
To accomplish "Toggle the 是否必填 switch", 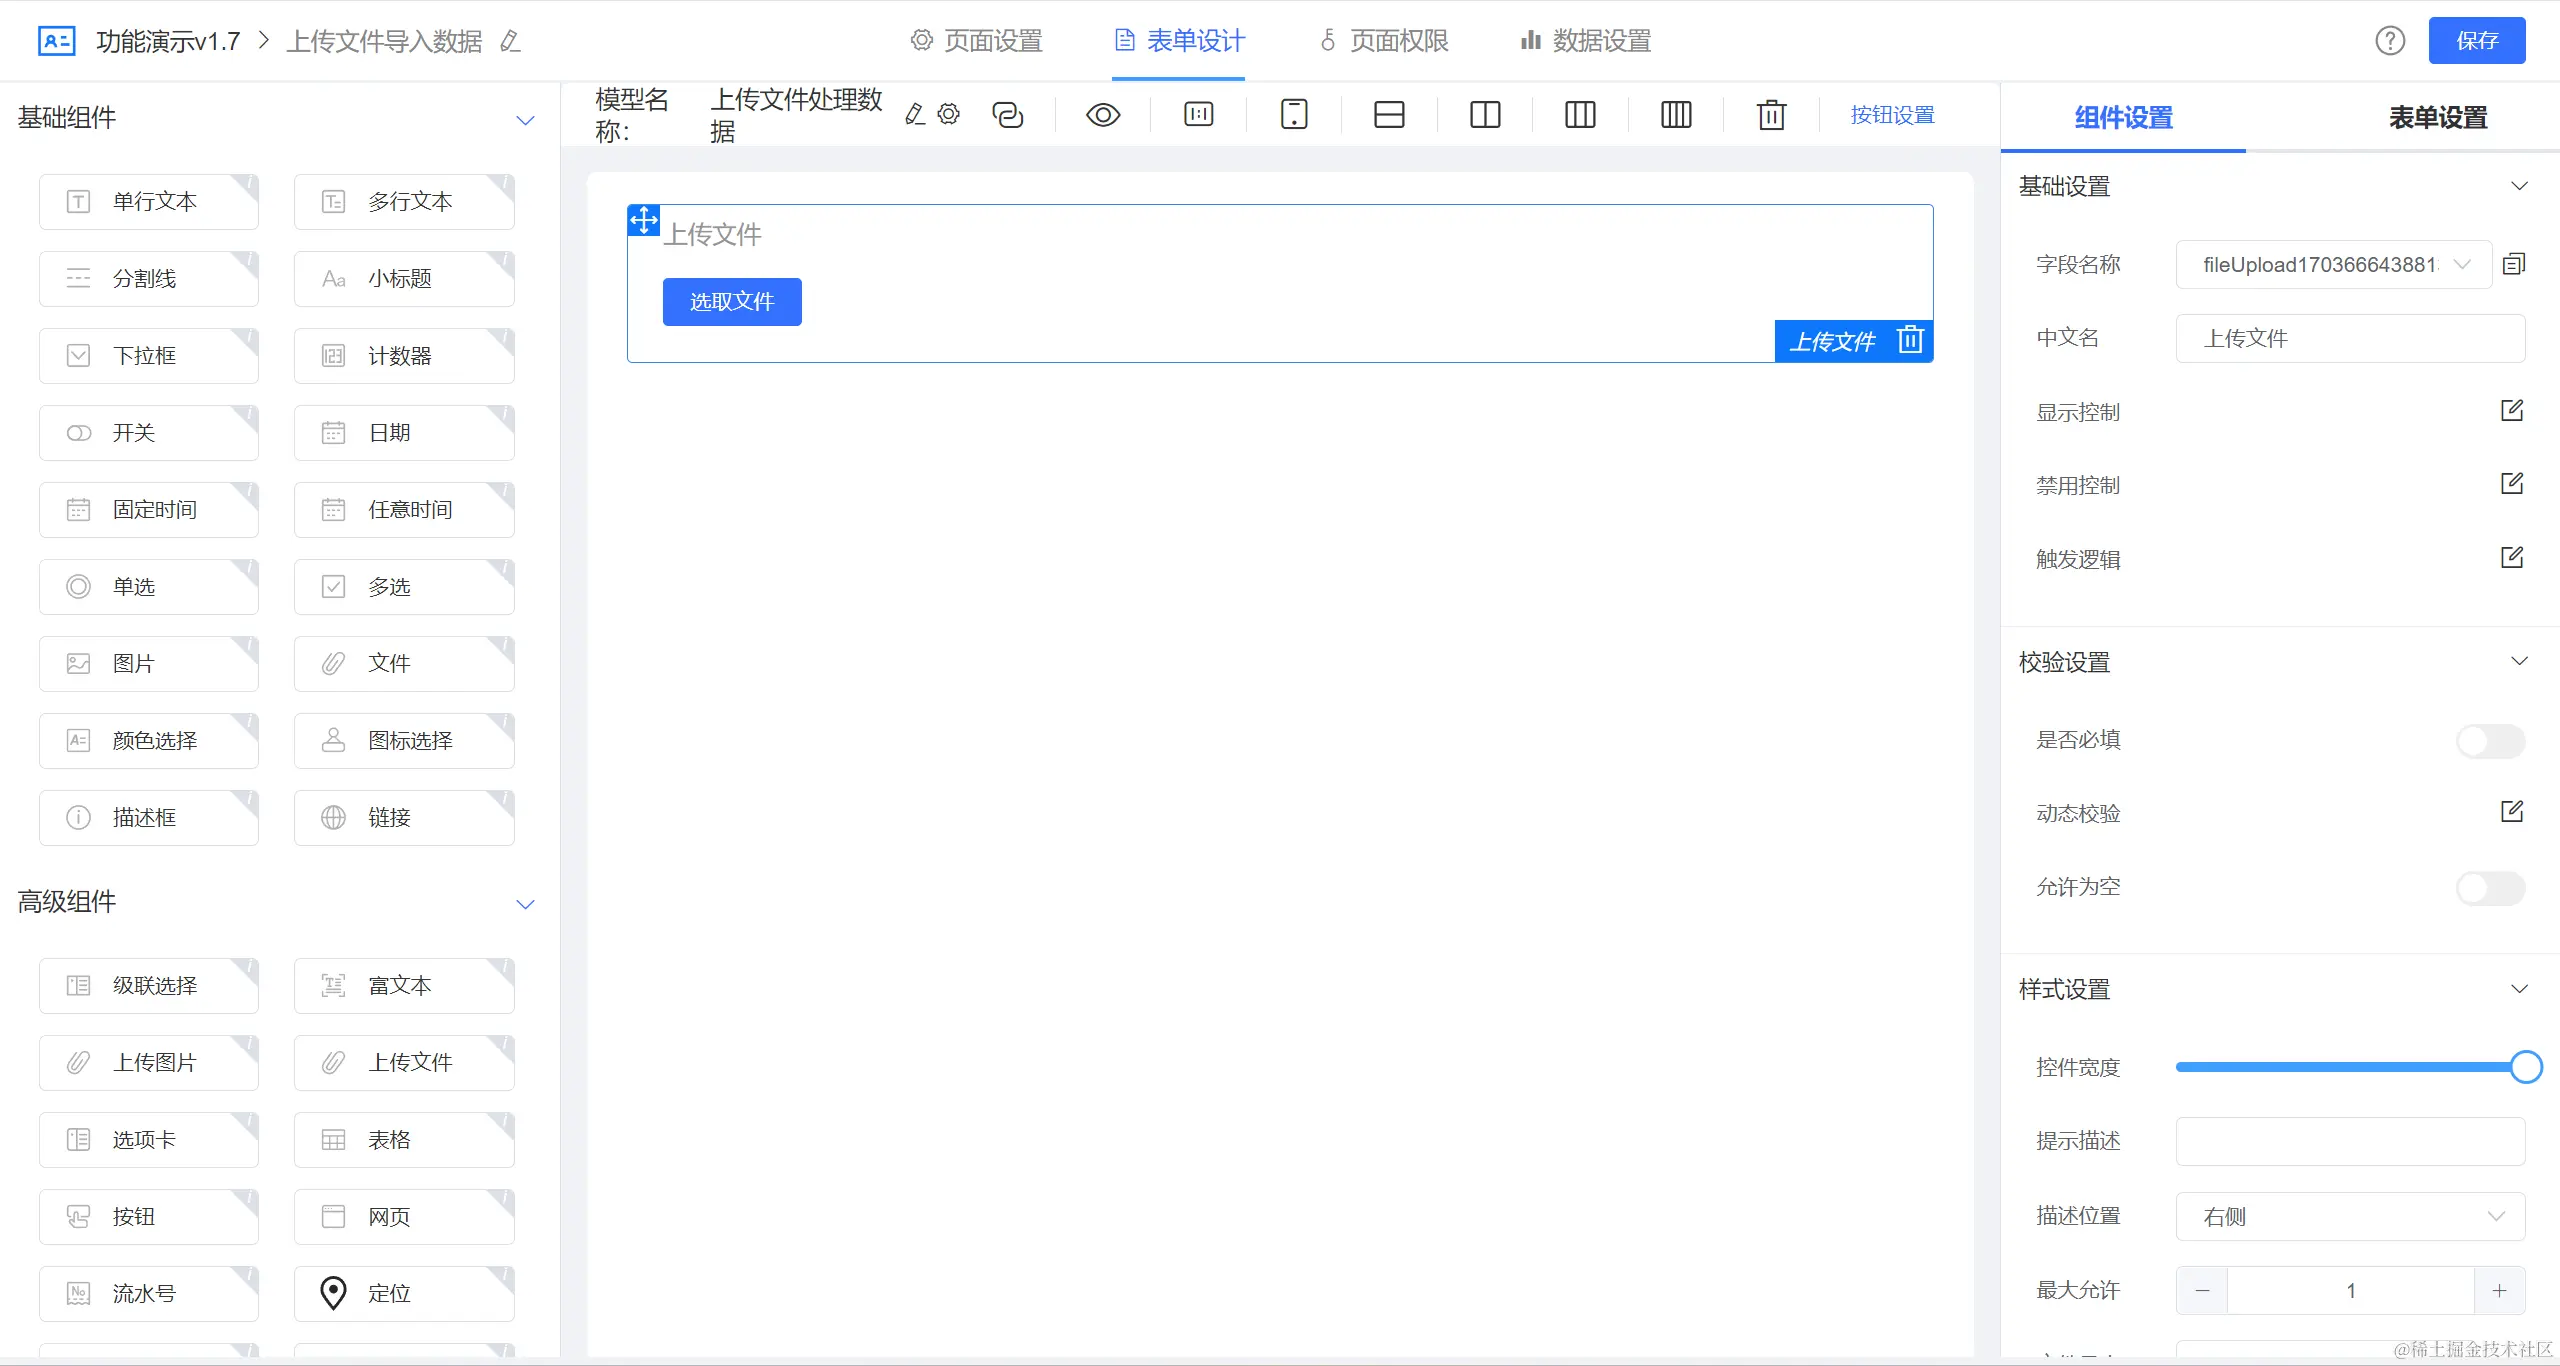I will point(2490,741).
